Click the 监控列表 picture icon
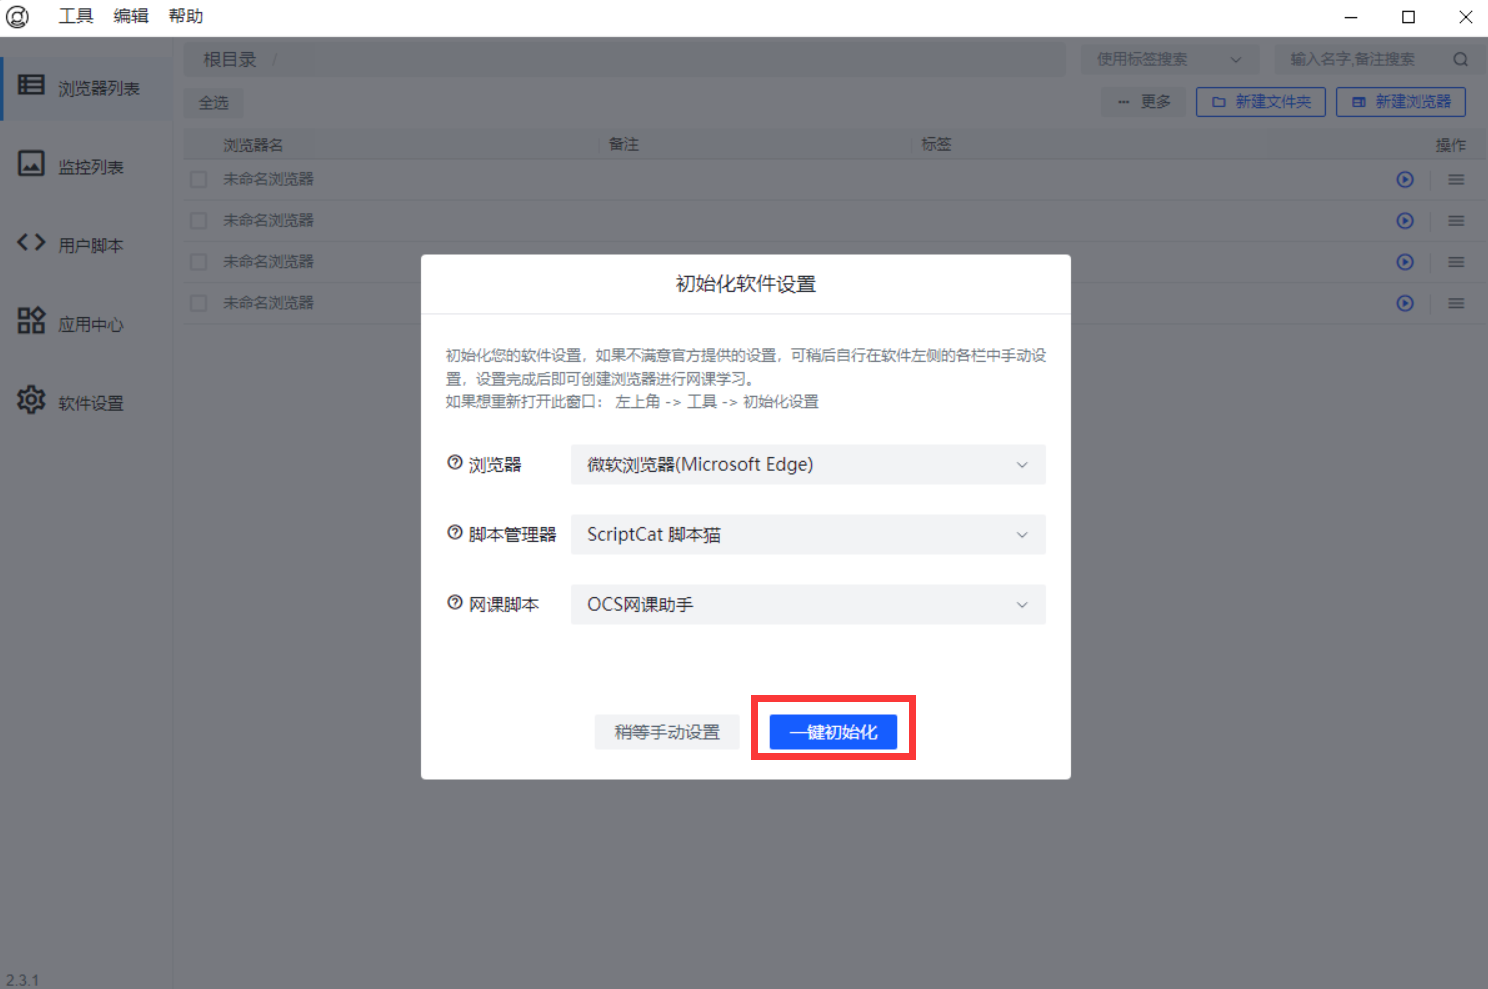Screen dimensions: 1488x989 tap(31, 163)
